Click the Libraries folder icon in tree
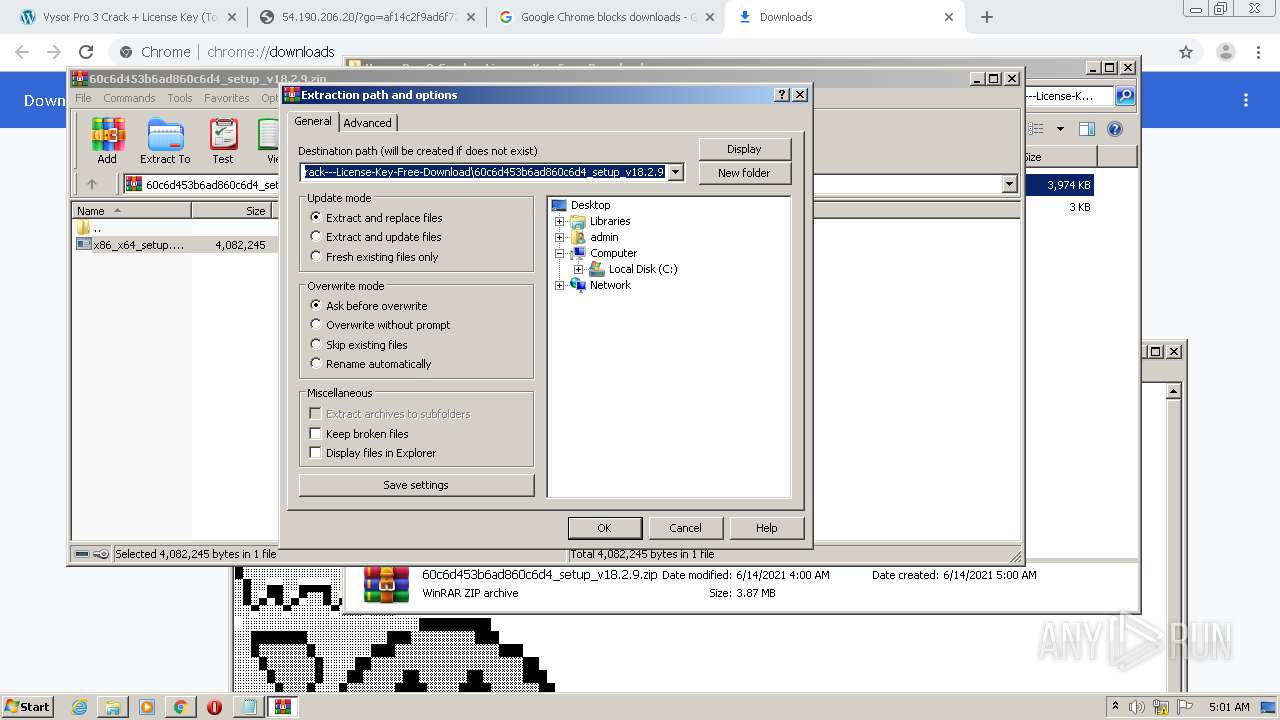This screenshot has width=1280, height=720. click(x=578, y=221)
